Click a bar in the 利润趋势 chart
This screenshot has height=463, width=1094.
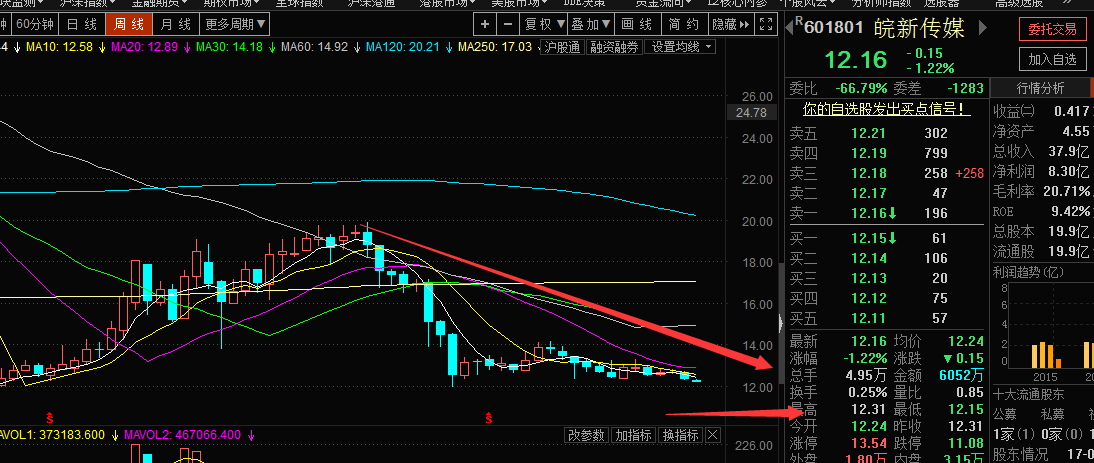1044,354
